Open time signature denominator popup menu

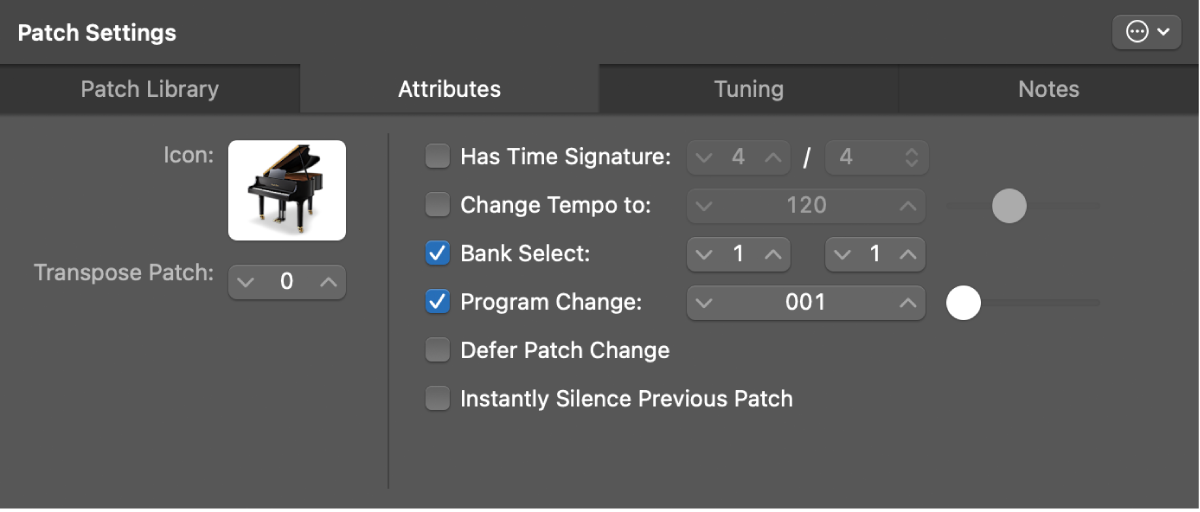coord(877,157)
